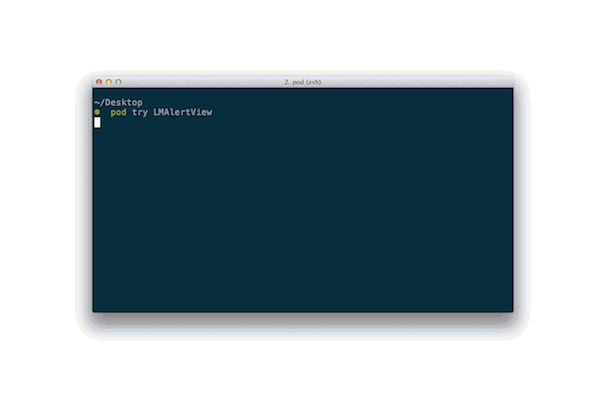Click the white block cursor
The height and width of the screenshot is (400, 593).
pos(98,122)
